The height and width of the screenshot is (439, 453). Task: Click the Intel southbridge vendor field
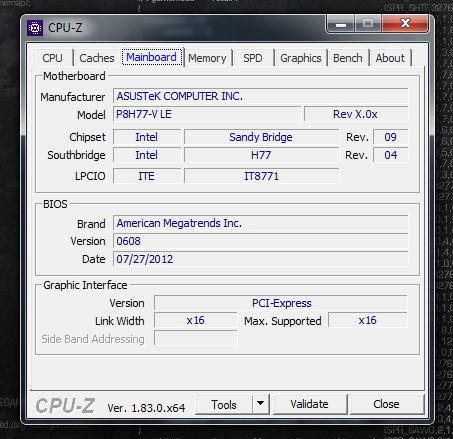[147, 155]
